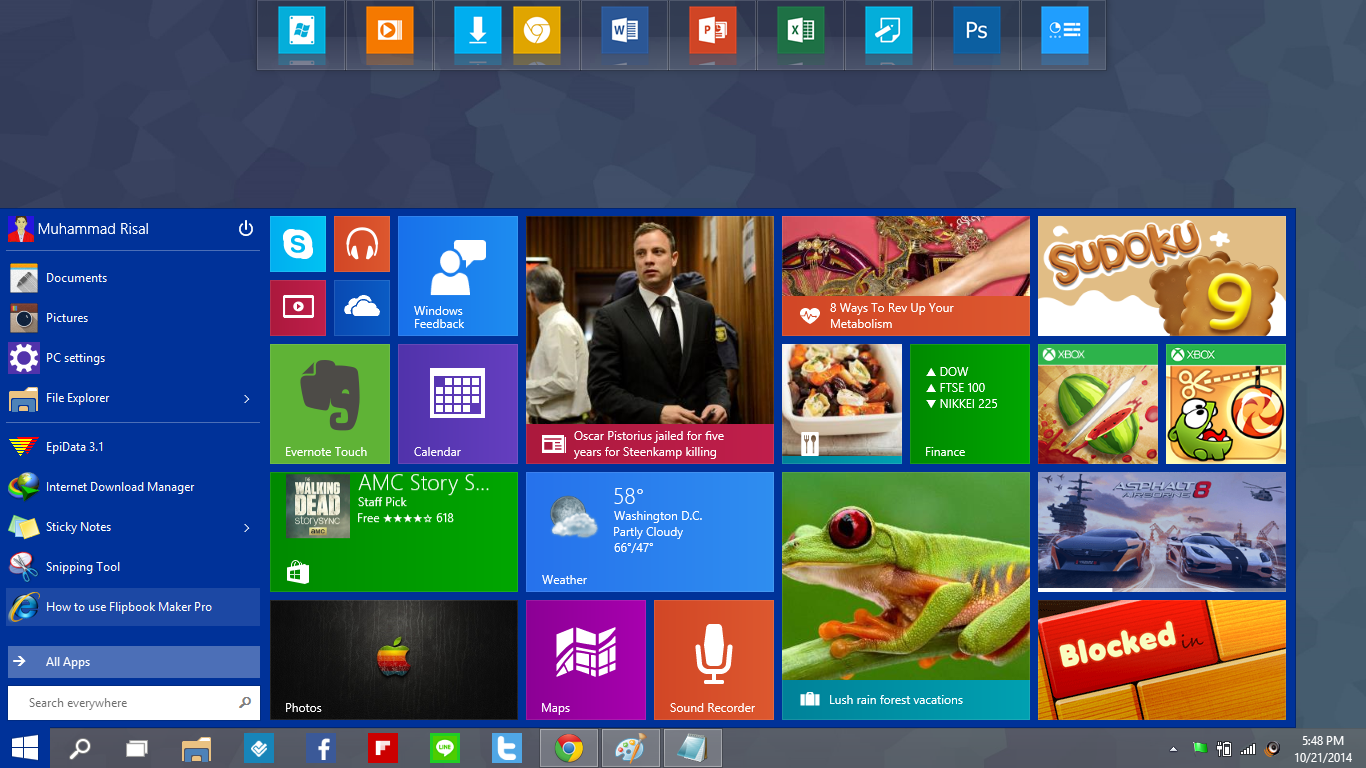This screenshot has height=768, width=1366.
Task: Open Oscar Pistorius news tile
Action: 650,340
